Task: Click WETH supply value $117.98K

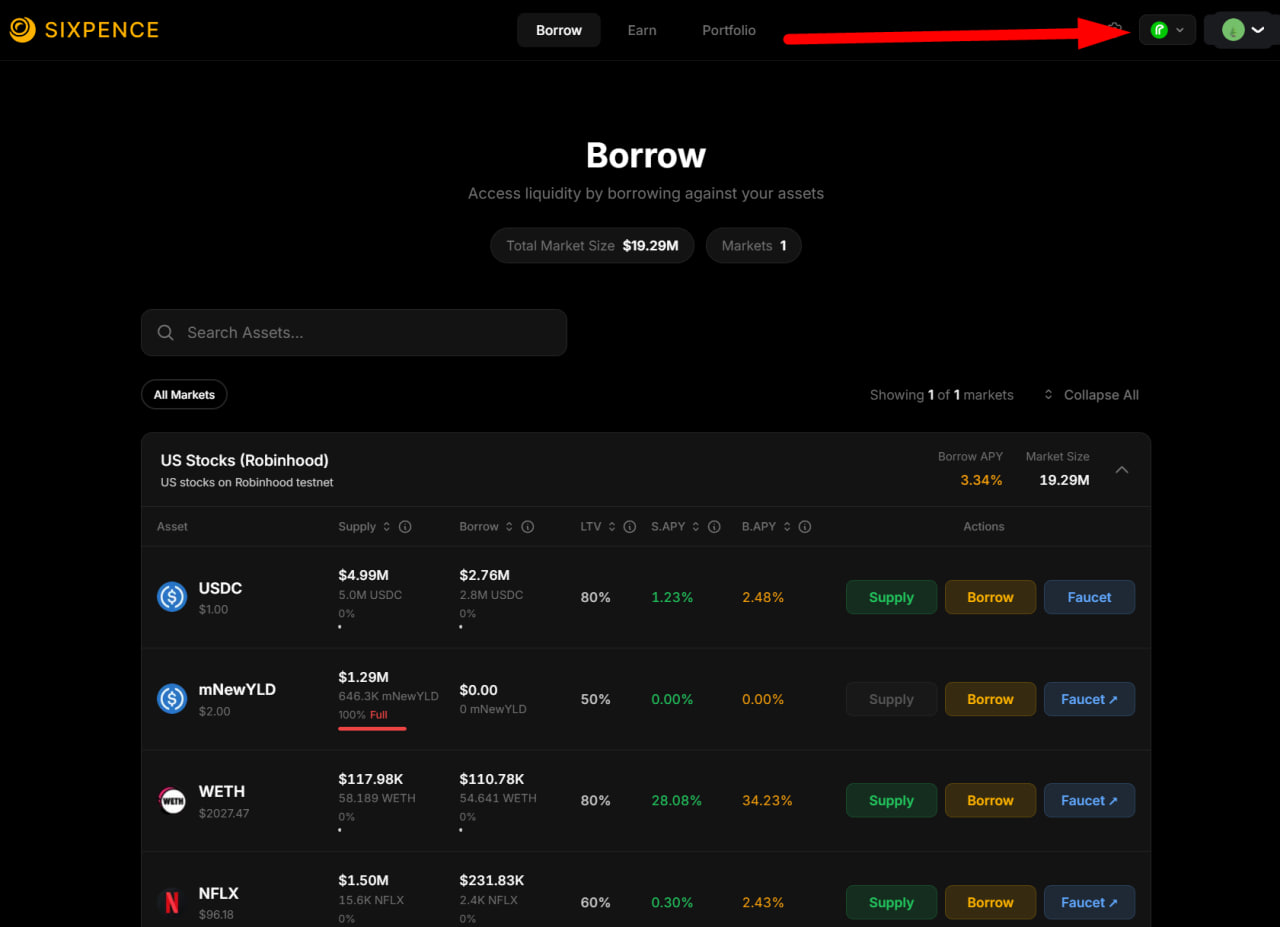Action: (x=370, y=779)
